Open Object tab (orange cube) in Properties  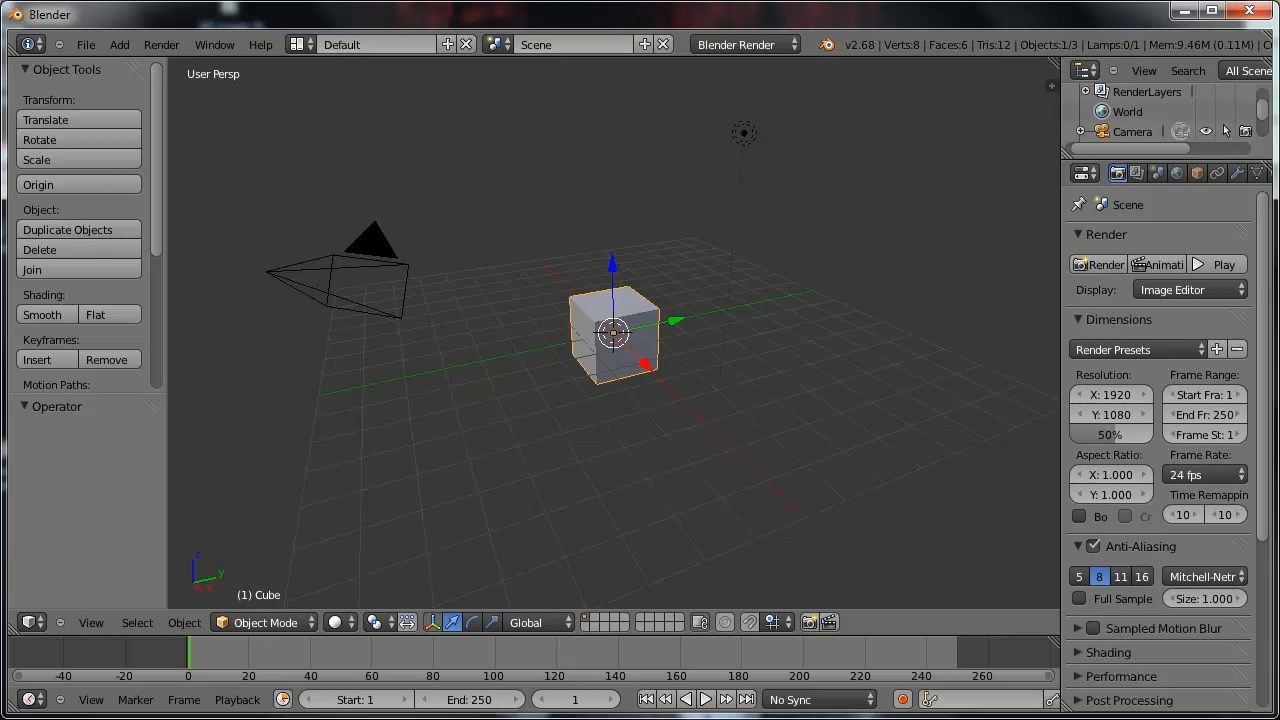point(1197,173)
